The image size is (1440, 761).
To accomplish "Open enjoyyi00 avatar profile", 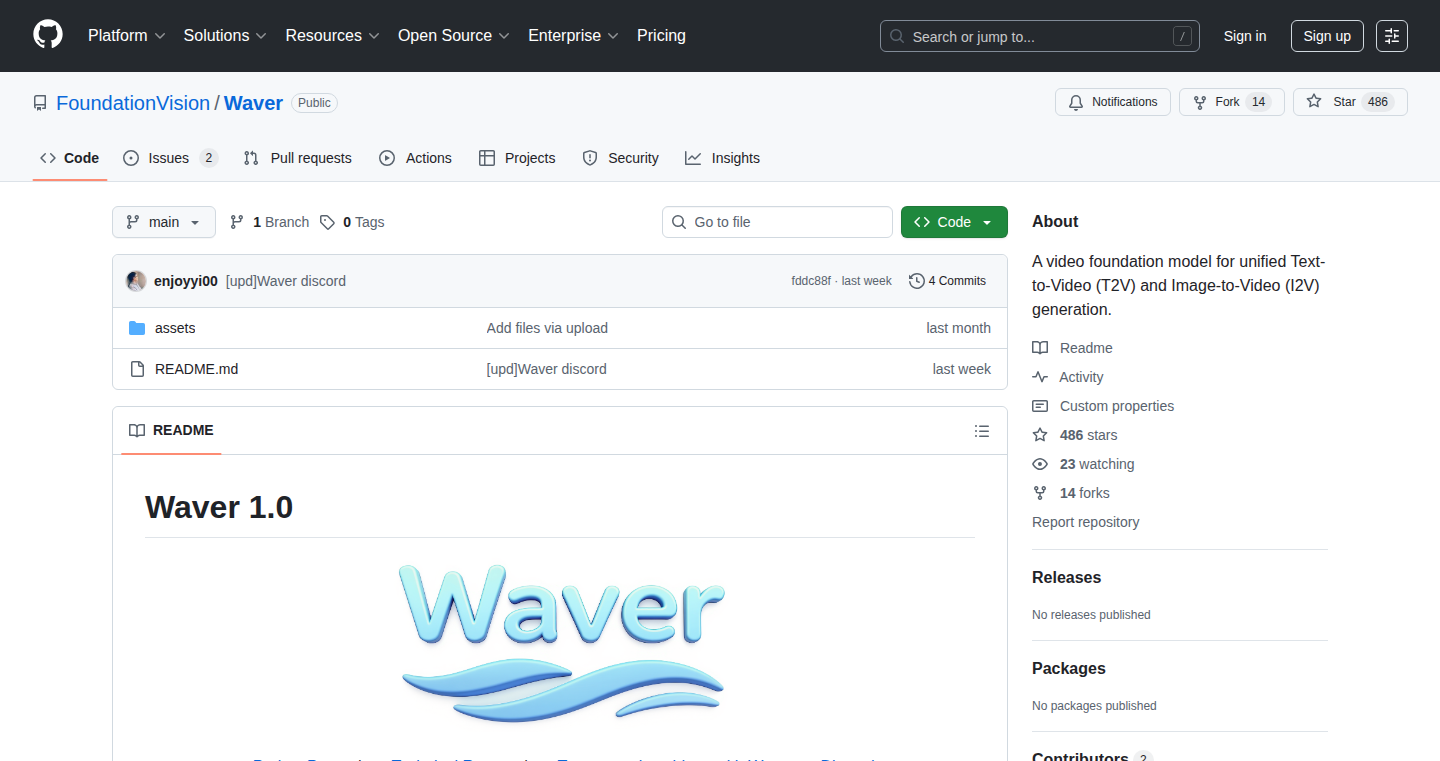I will (136, 281).
